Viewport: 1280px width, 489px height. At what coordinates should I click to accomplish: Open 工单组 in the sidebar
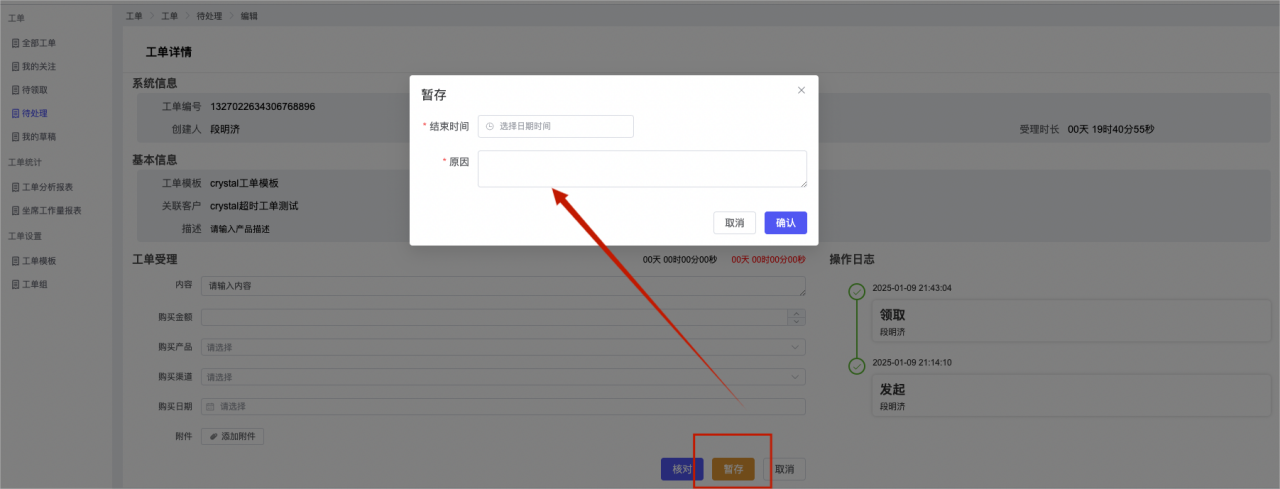(x=35, y=284)
